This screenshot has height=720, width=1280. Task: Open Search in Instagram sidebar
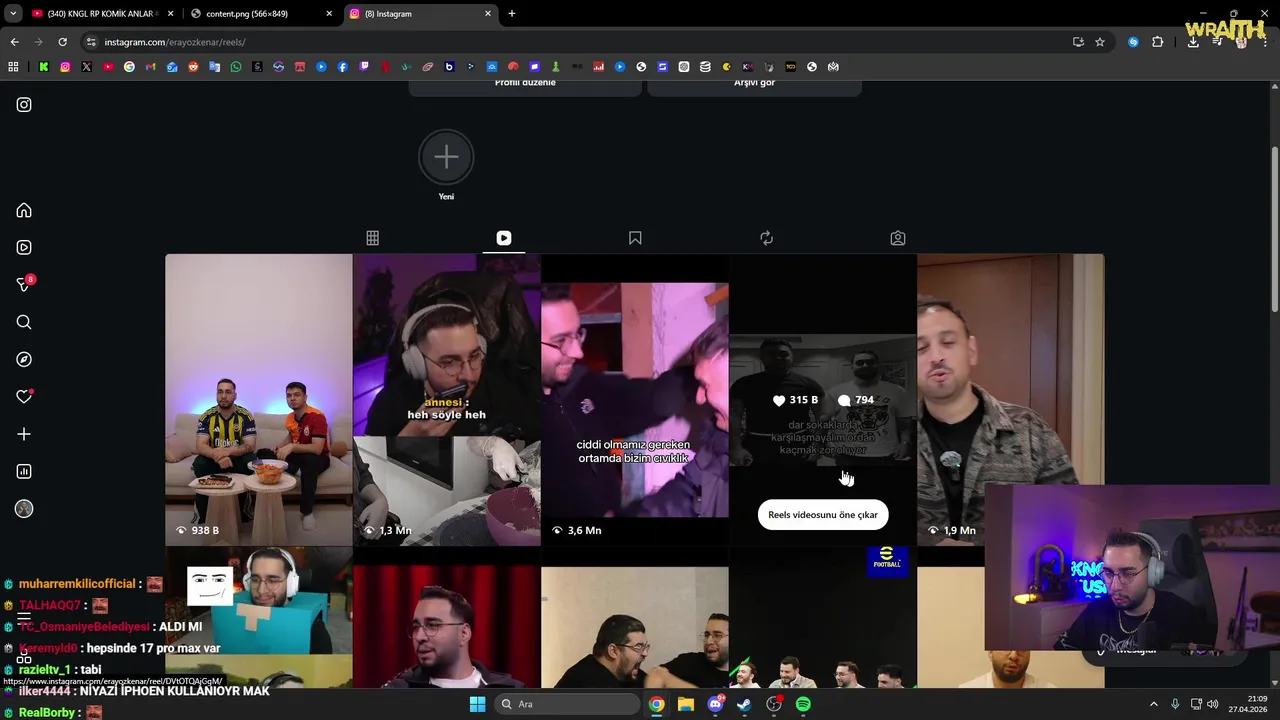click(24, 322)
